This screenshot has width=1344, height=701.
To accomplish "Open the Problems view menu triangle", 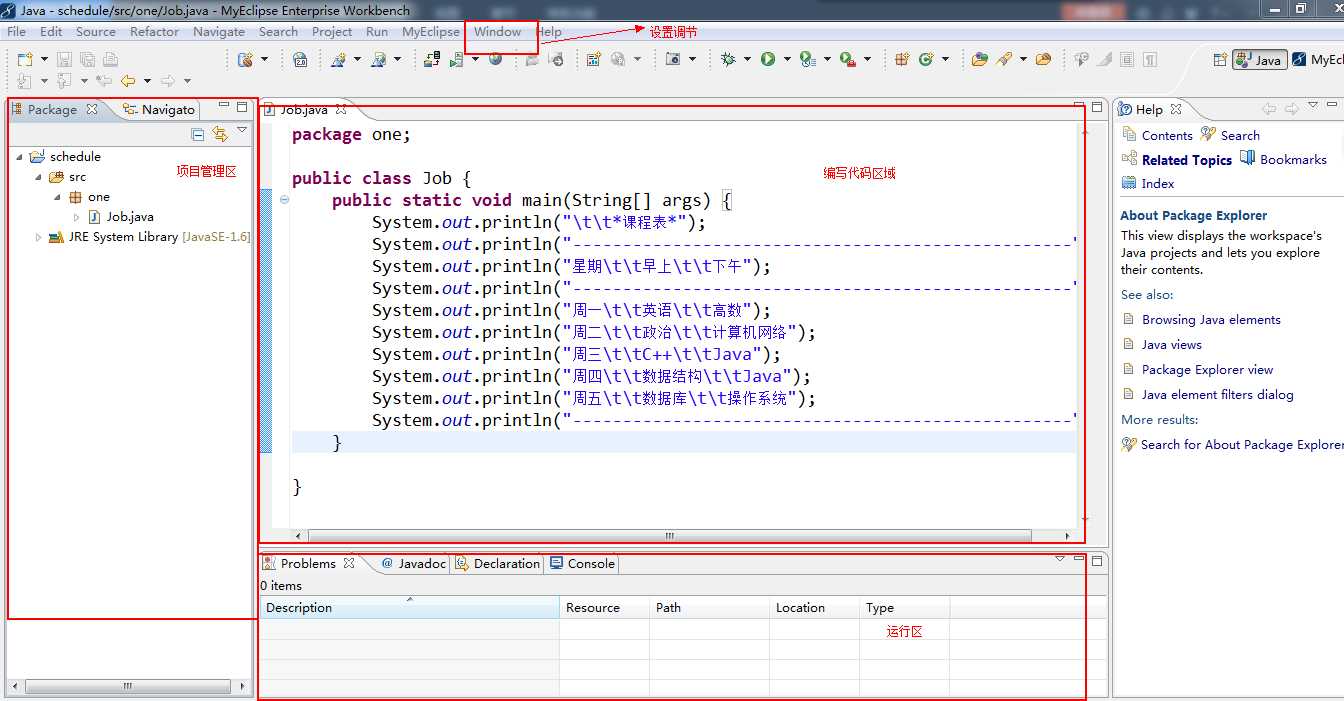I will pyautogui.click(x=1060, y=558).
